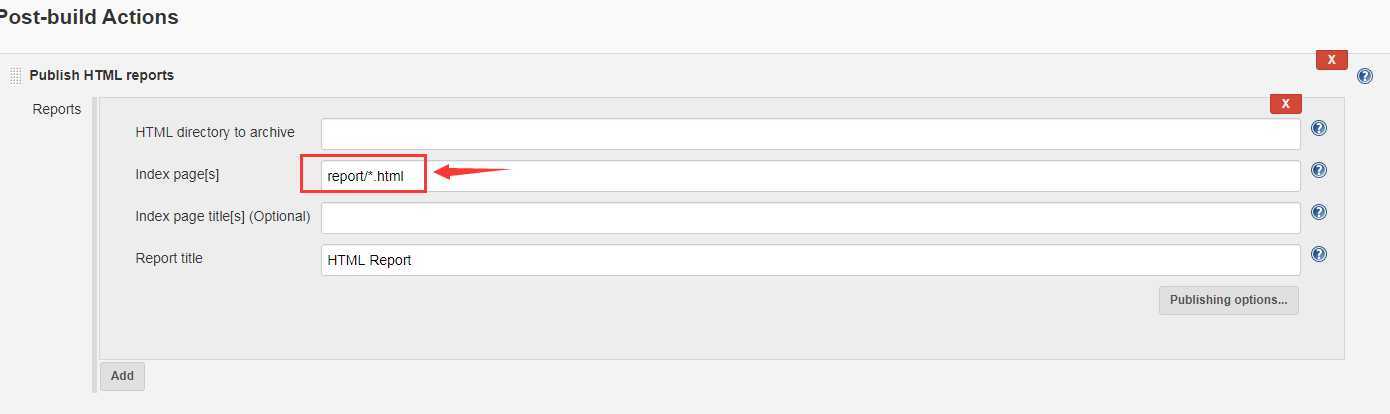1390x414 pixels.
Task: Click the HTML directory to archive label
Action: point(215,132)
